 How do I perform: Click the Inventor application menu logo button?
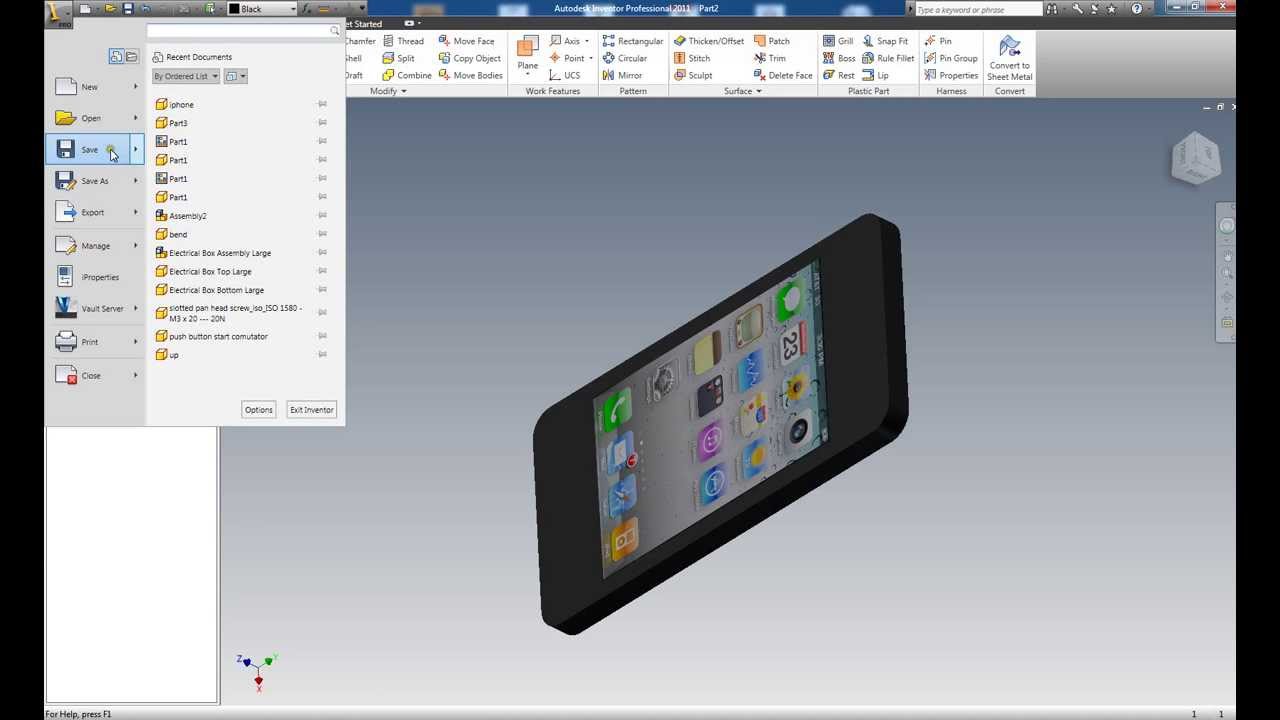click(x=60, y=13)
